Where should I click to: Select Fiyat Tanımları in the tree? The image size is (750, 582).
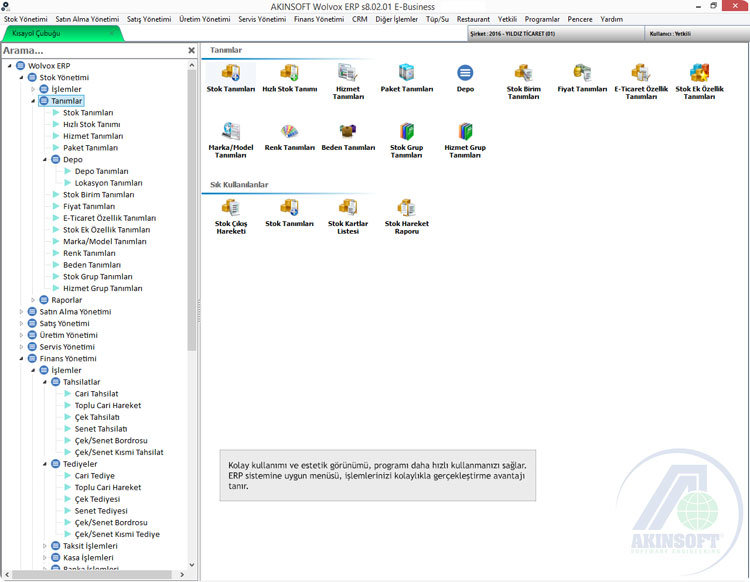pyautogui.click(x=89, y=207)
